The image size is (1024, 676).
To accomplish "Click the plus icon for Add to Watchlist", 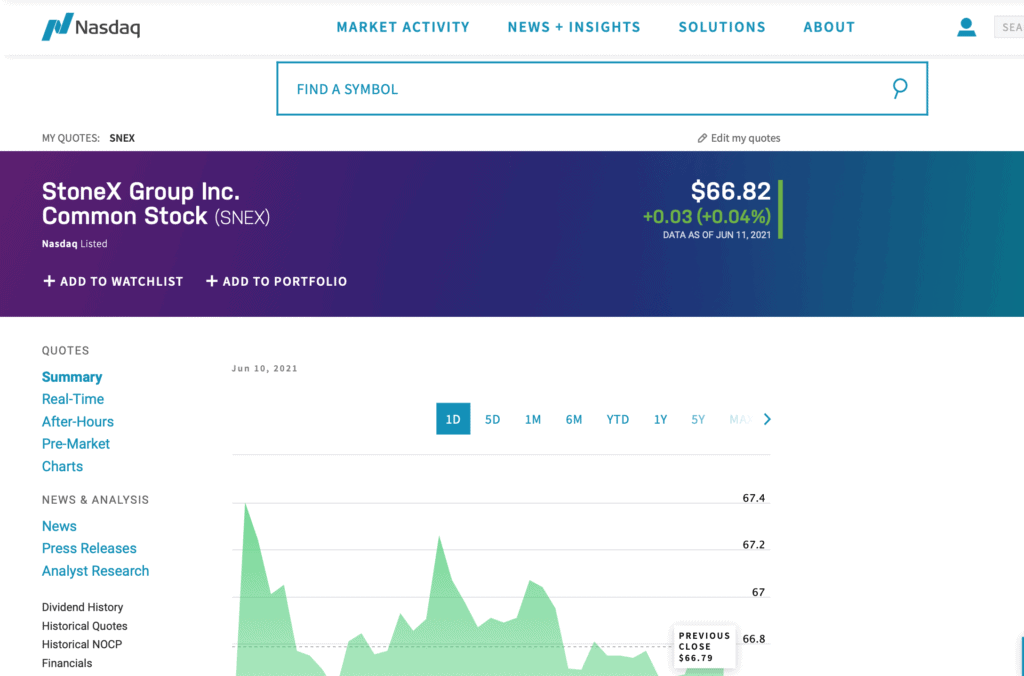I will click(x=49, y=281).
